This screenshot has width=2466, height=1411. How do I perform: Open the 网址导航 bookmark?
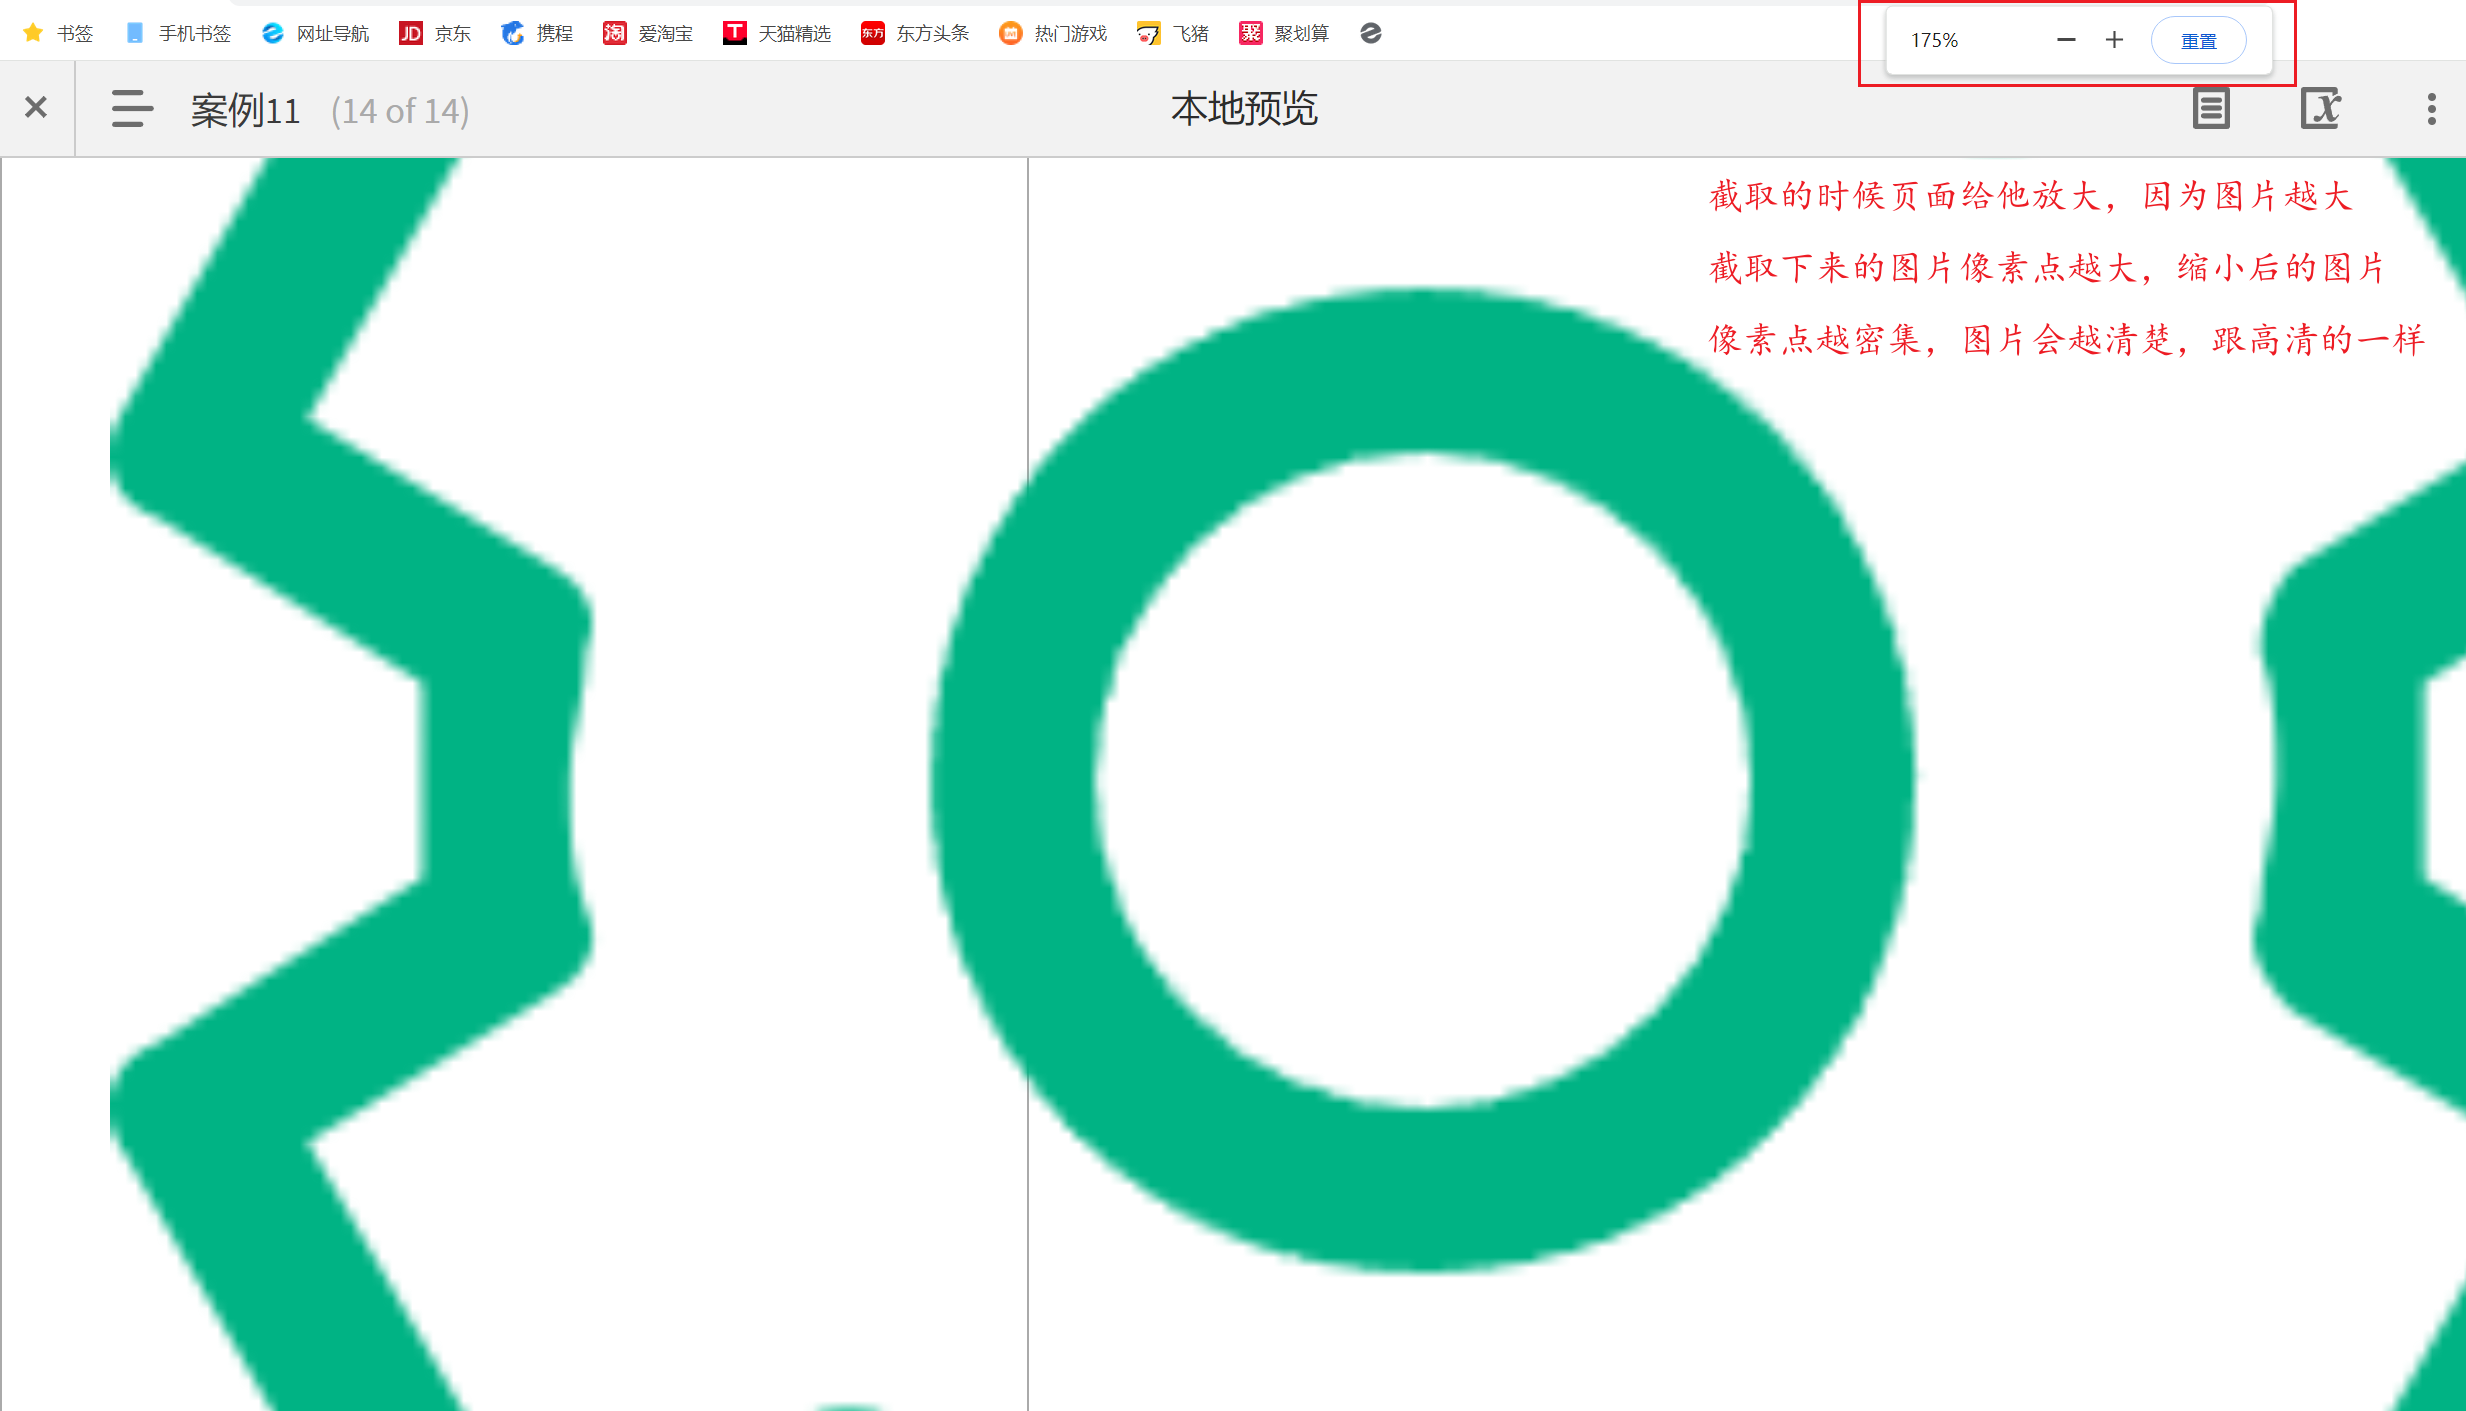316,34
